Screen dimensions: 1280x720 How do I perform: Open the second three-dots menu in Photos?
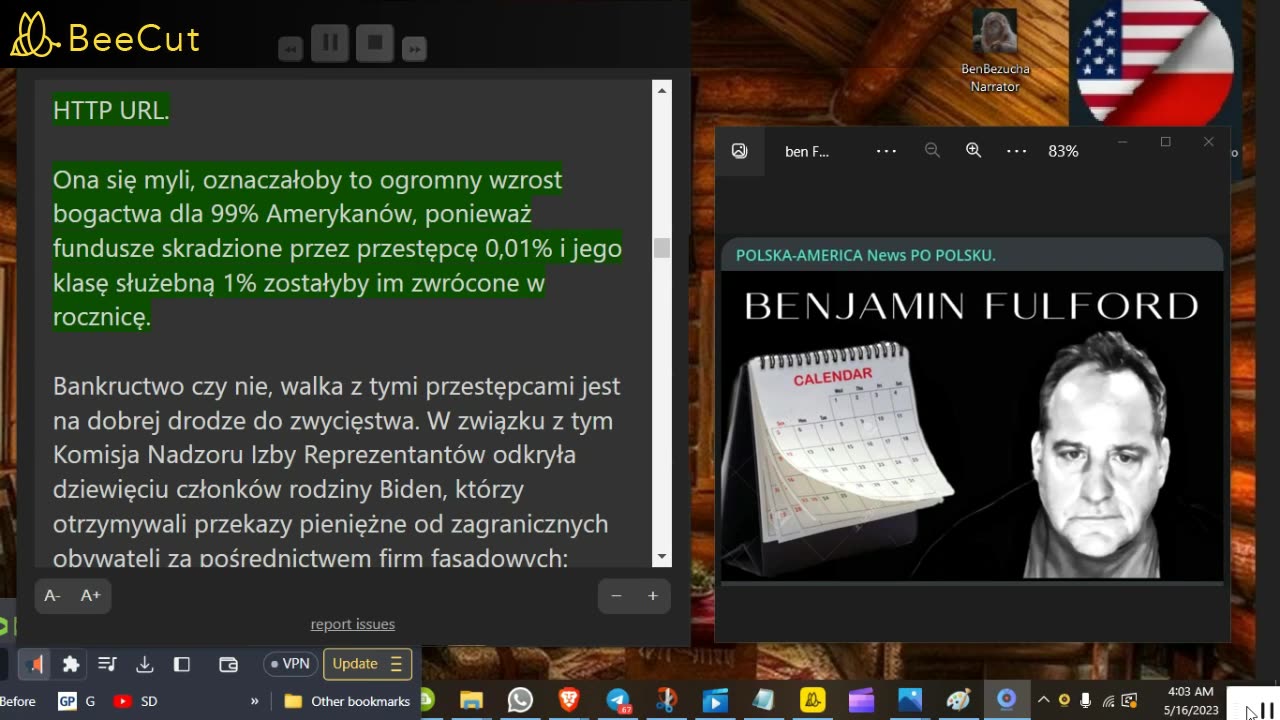[1016, 151]
